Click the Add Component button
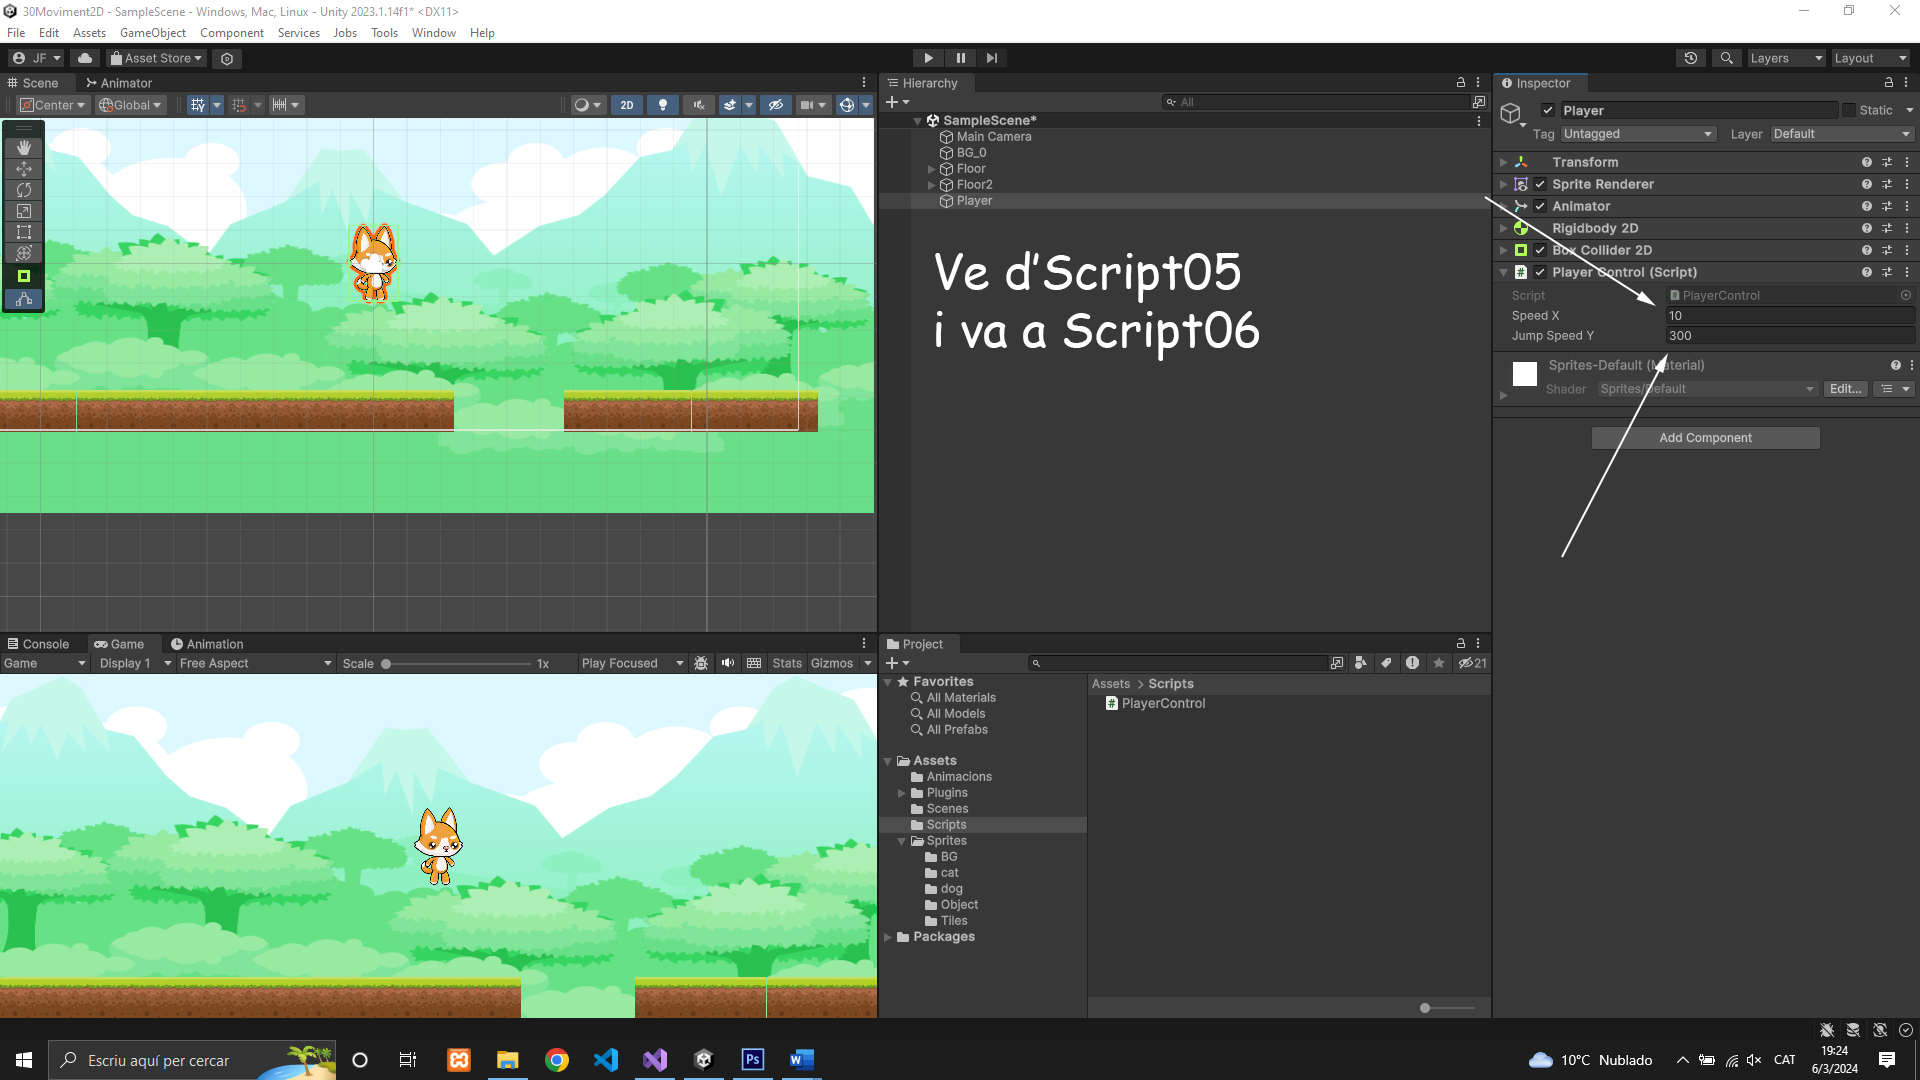 tap(1705, 438)
